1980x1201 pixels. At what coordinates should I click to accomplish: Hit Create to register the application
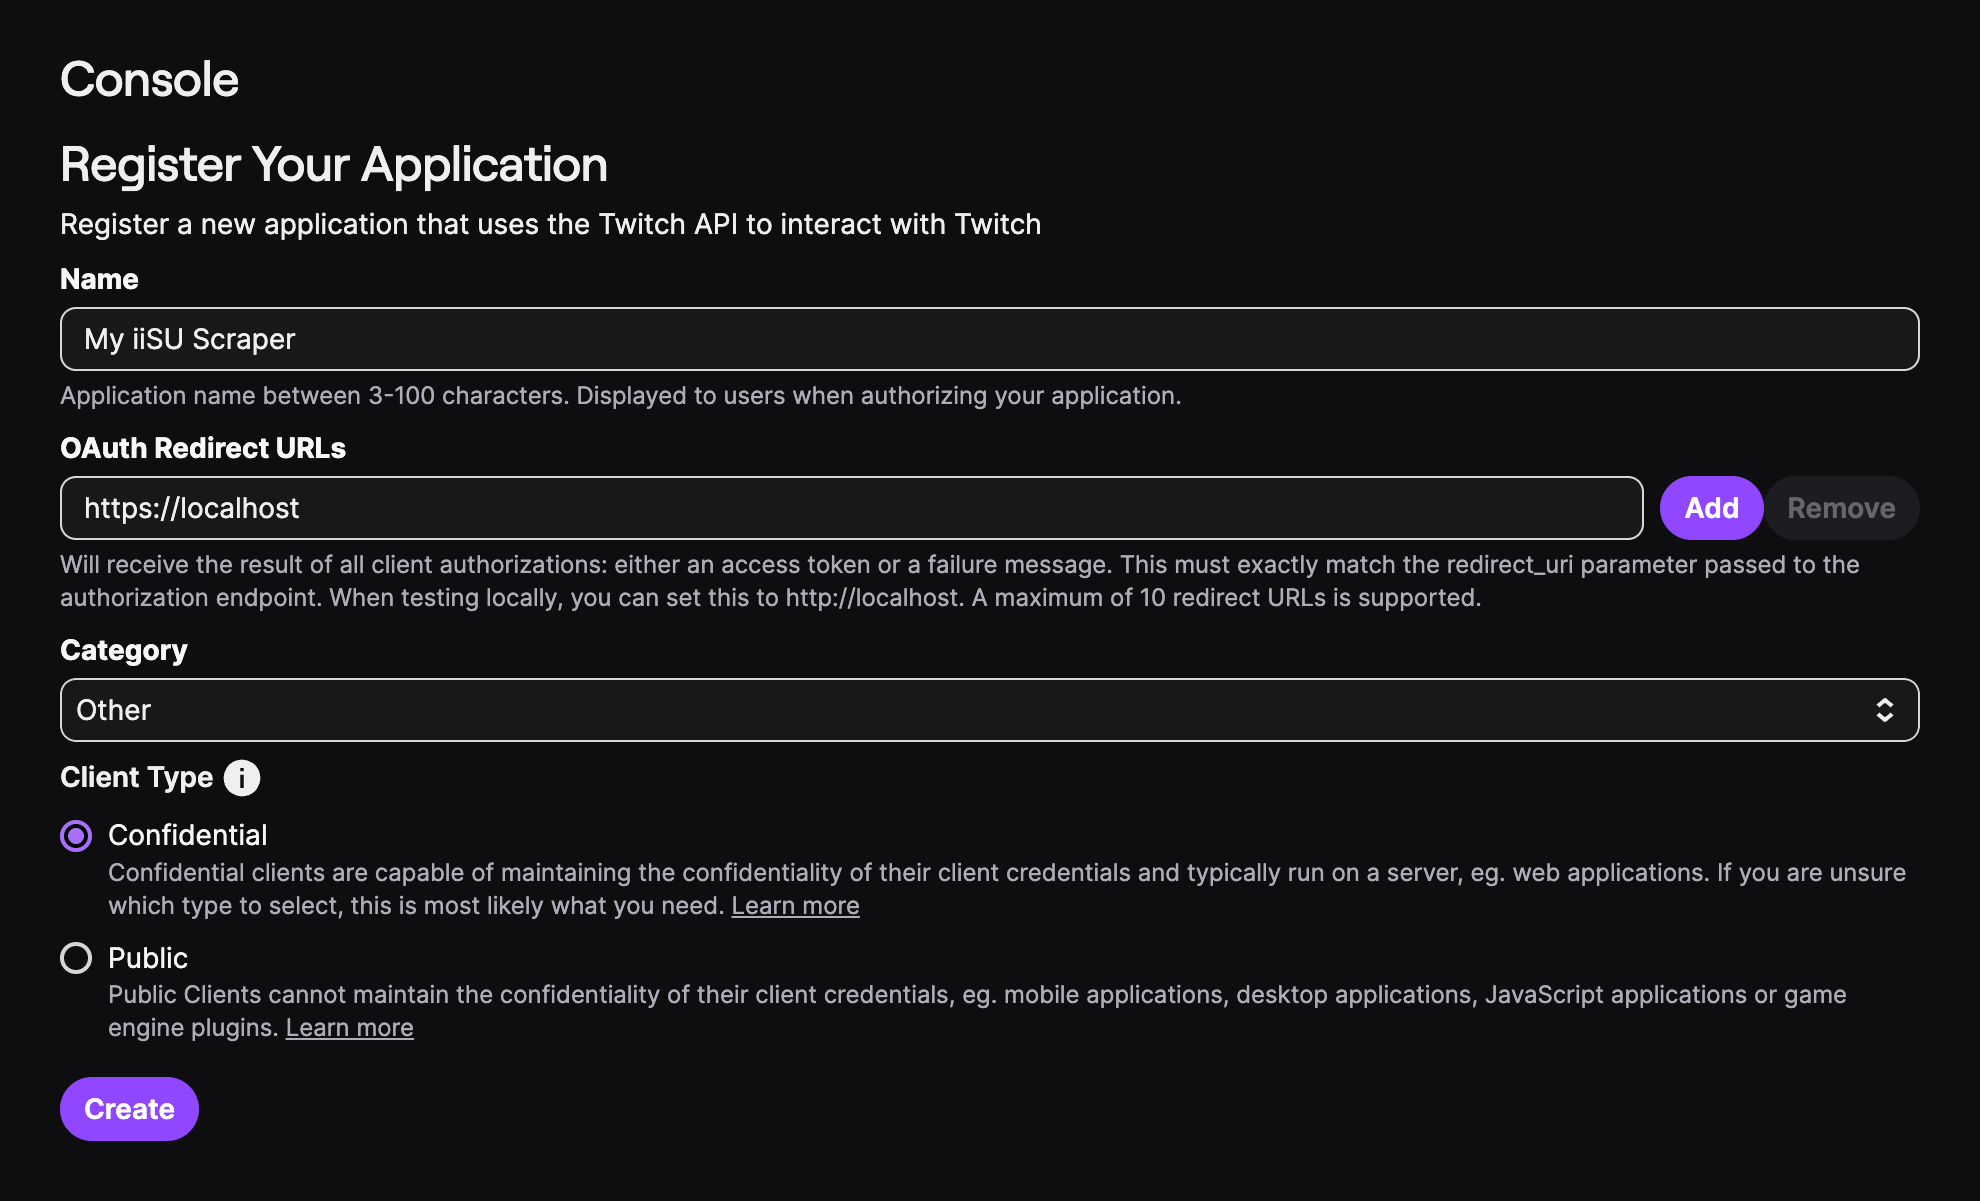pyautogui.click(x=128, y=1108)
